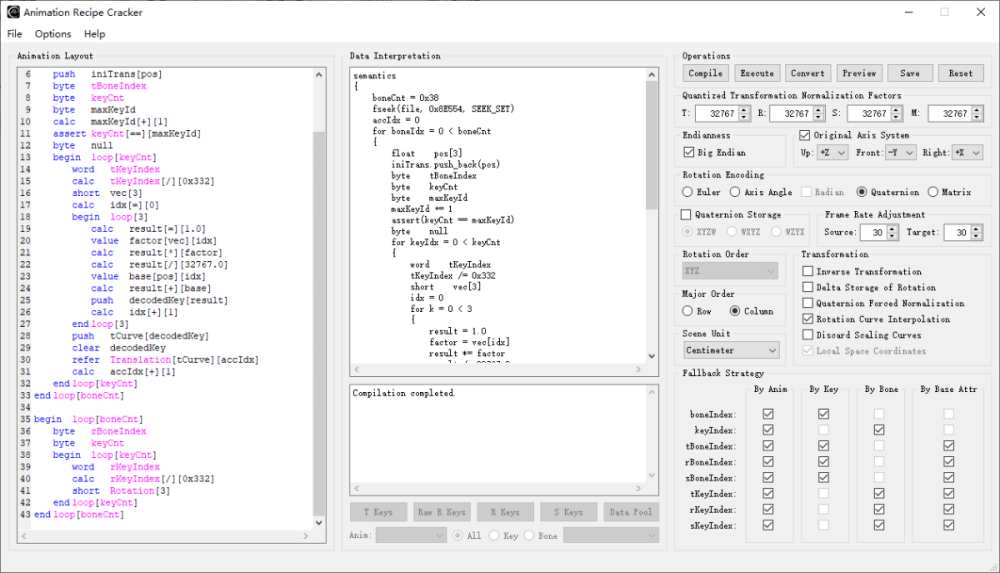Viewport: 1000px width, 573px height.
Task: Toggle Original Axis System checkbox
Action: 805,135
